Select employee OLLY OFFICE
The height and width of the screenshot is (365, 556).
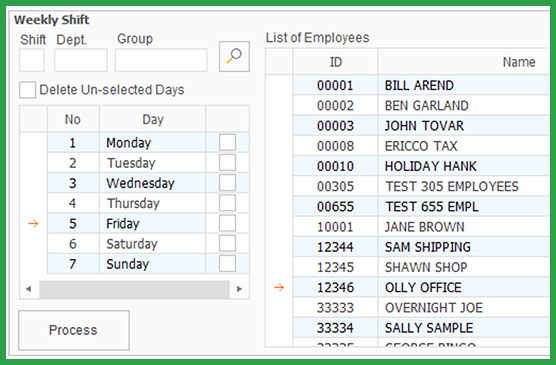tap(464, 287)
